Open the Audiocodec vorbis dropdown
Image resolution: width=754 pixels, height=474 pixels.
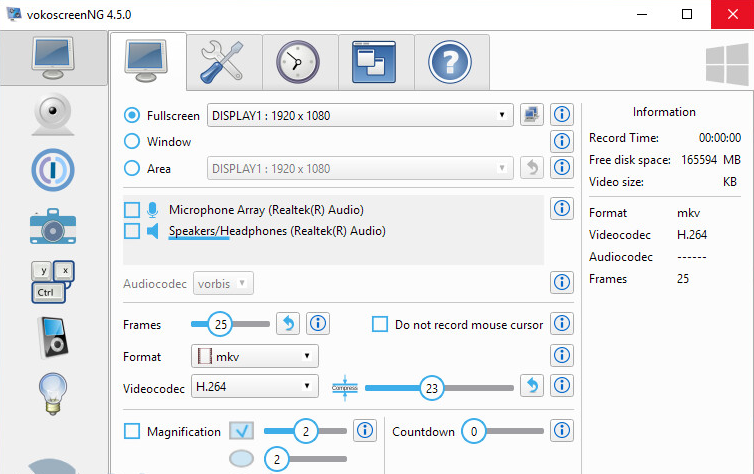pyautogui.click(x=223, y=284)
